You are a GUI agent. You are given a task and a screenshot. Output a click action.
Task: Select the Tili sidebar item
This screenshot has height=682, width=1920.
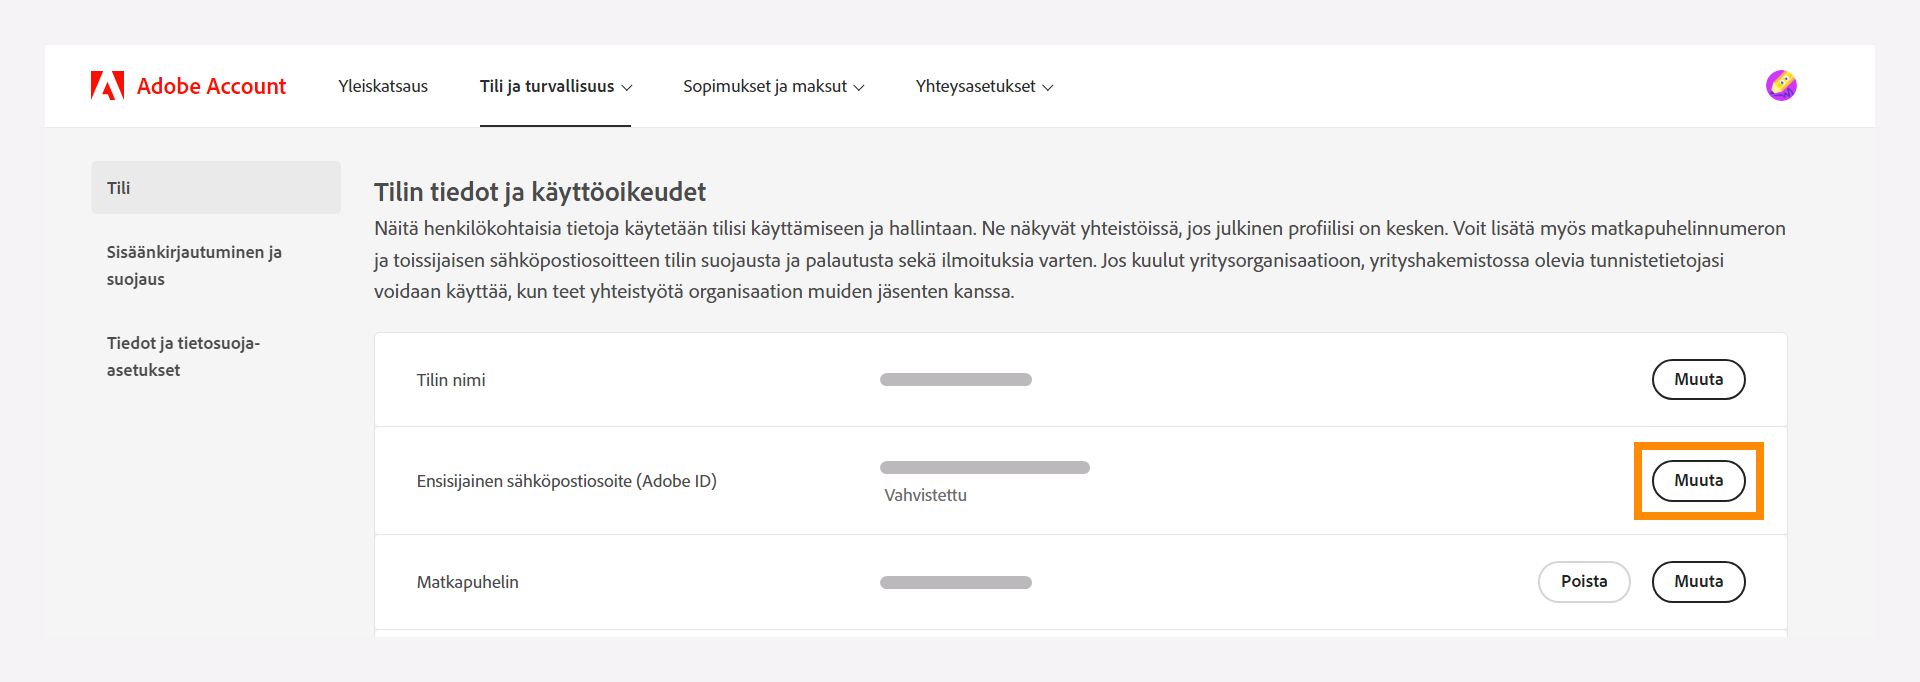(x=117, y=186)
